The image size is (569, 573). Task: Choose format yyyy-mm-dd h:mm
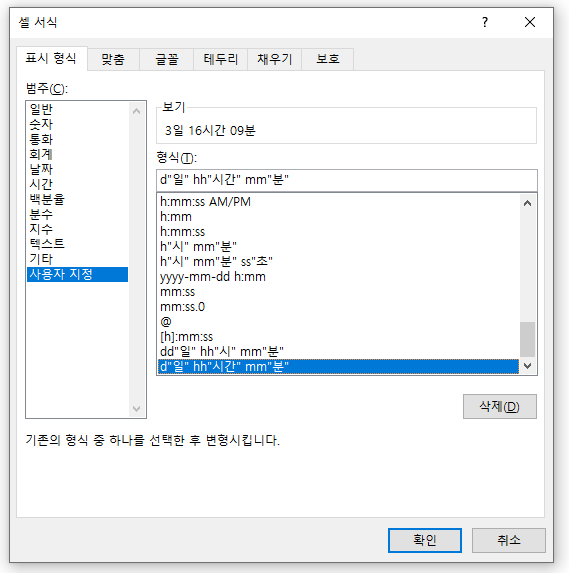[338, 277]
